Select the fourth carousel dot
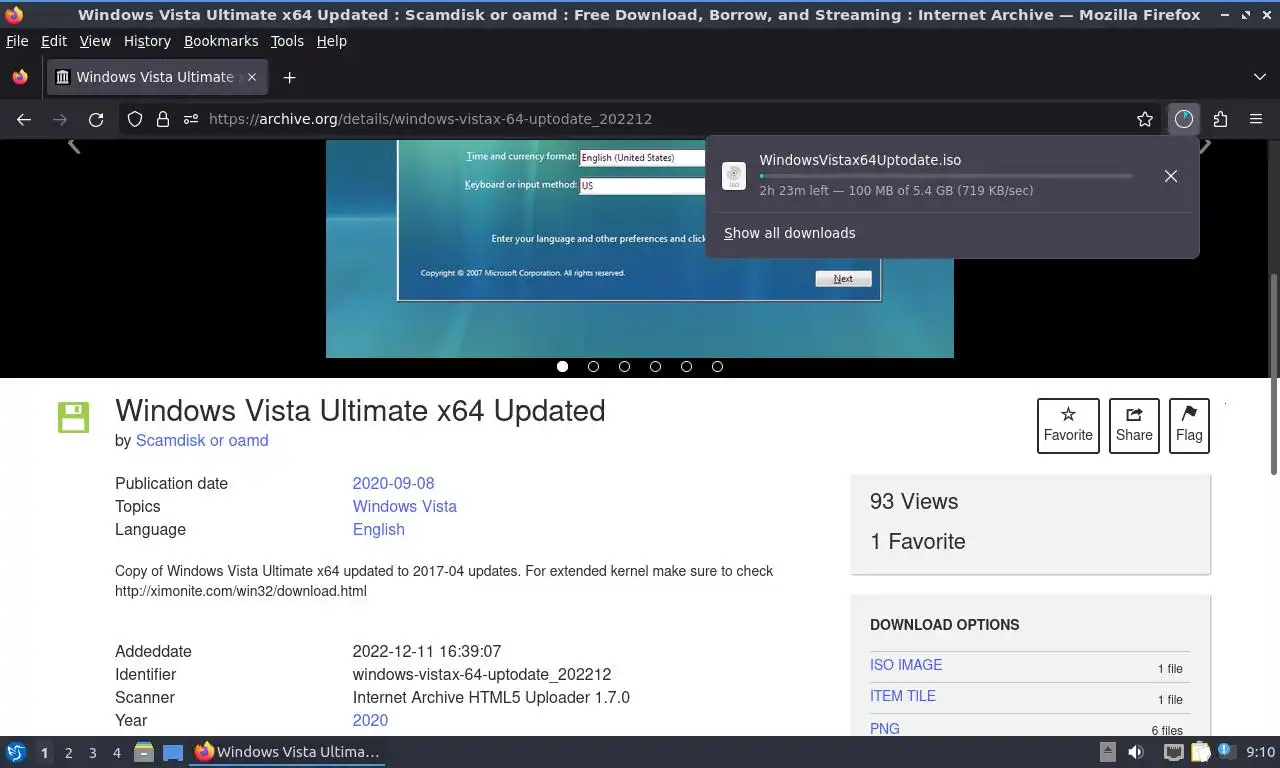Screen dimensions: 1280x768 point(655,367)
